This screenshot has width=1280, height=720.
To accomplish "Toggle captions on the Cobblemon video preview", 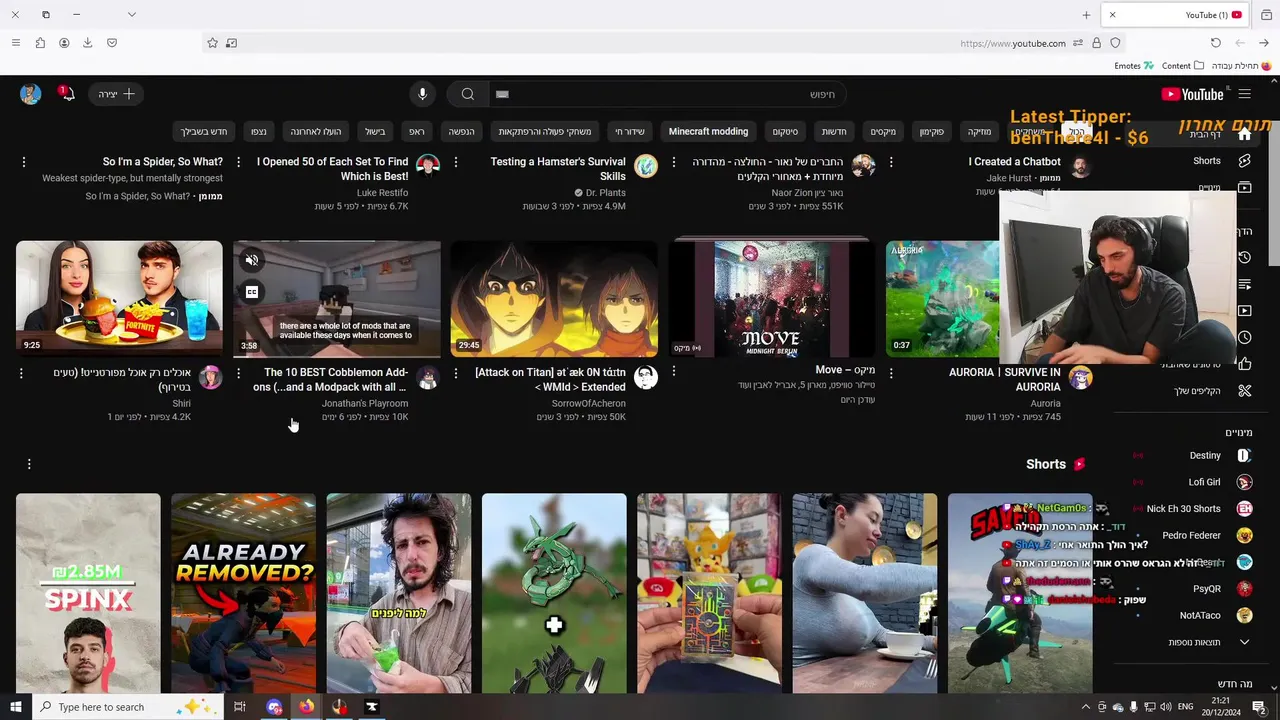I will (252, 292).
